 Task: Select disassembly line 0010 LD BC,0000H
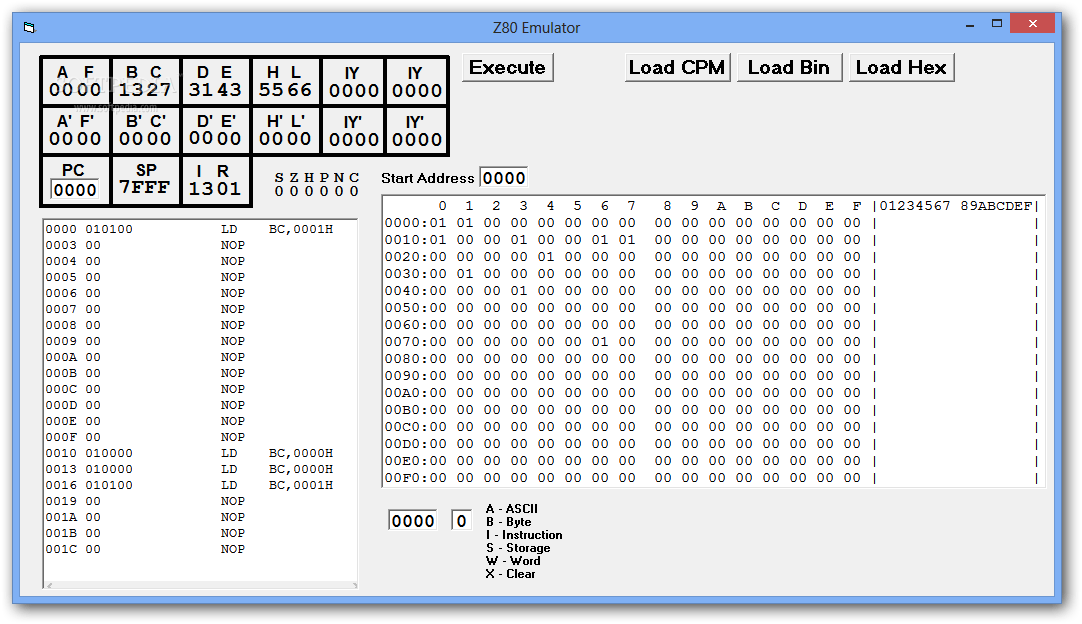[x=190, y=454]
